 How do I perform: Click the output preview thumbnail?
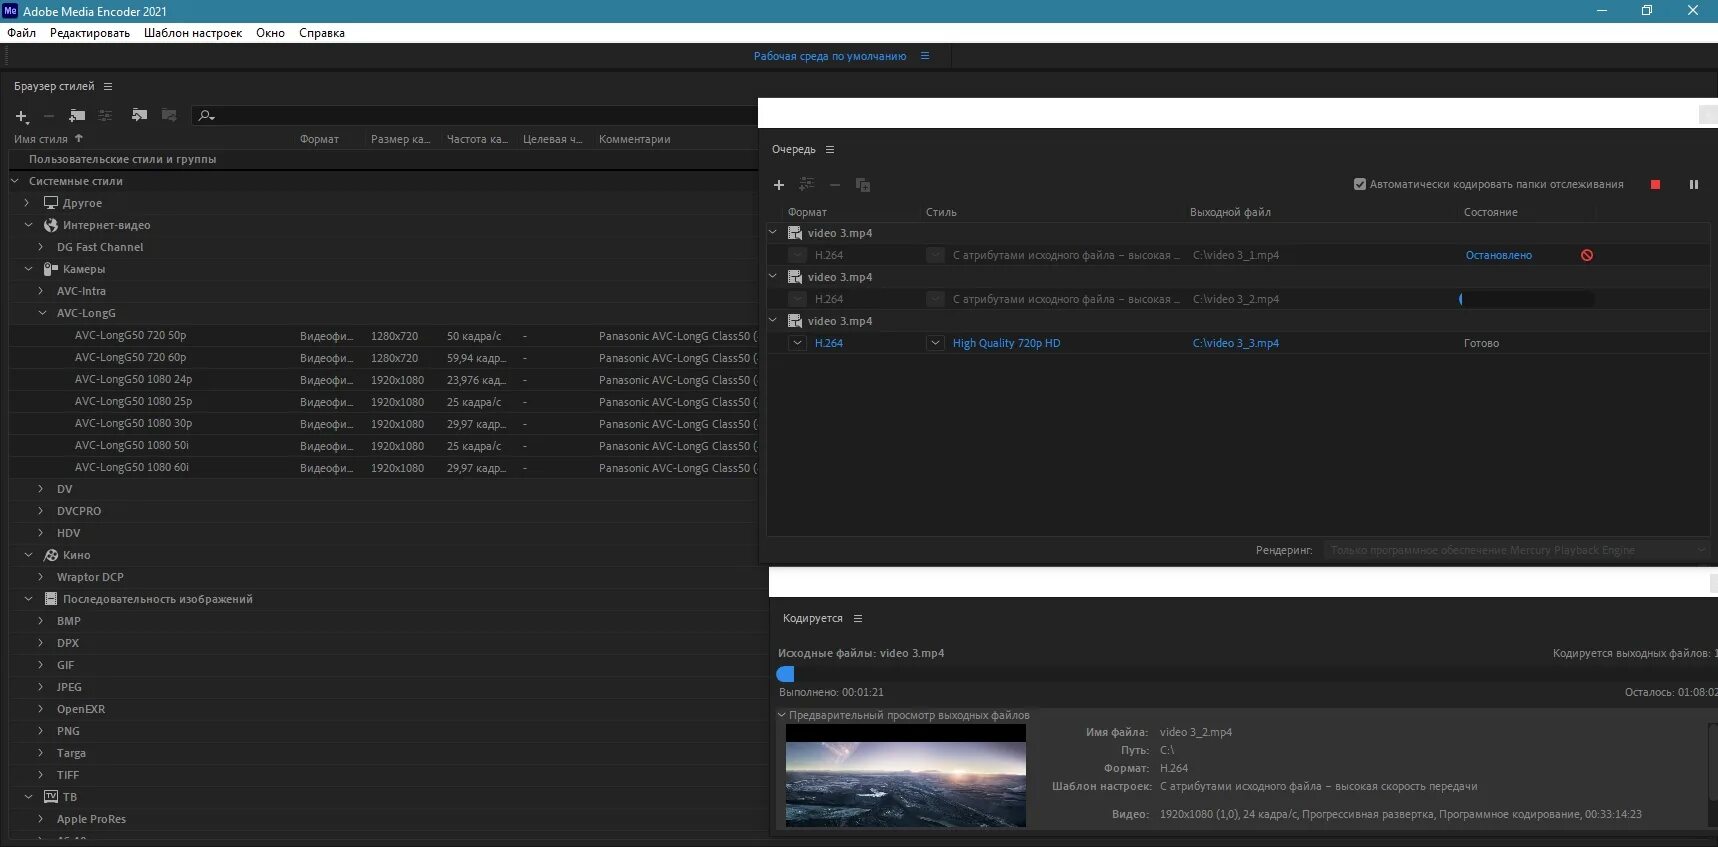pyautogui.click(x=906, y=776)
